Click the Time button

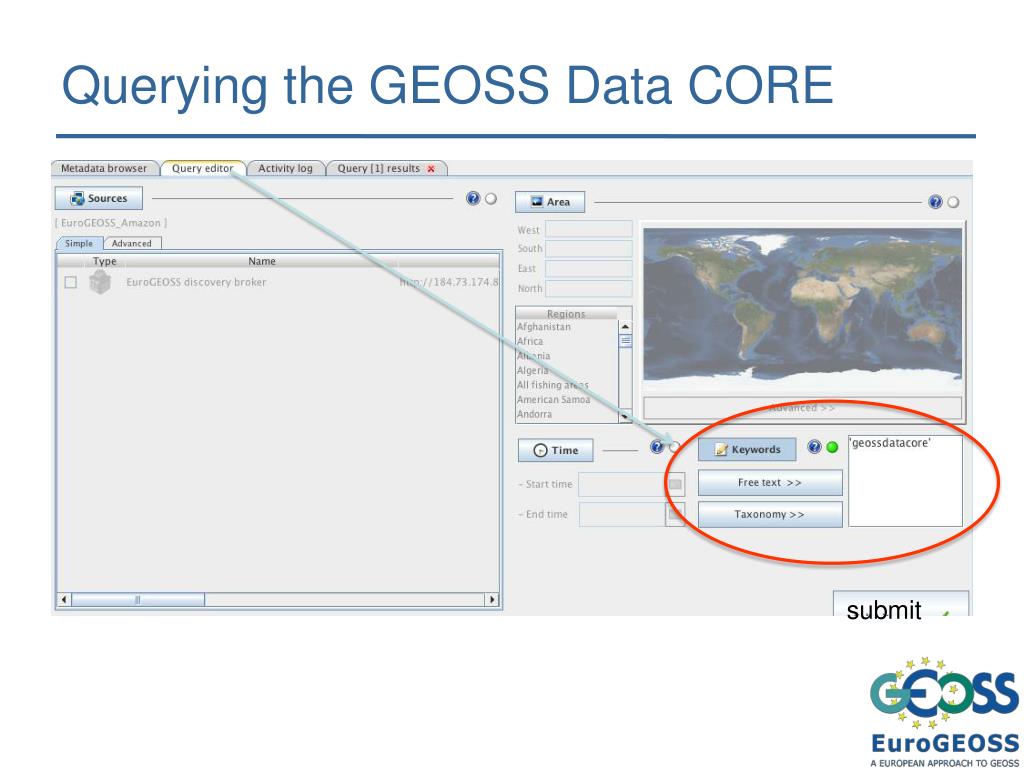point(556,450)
